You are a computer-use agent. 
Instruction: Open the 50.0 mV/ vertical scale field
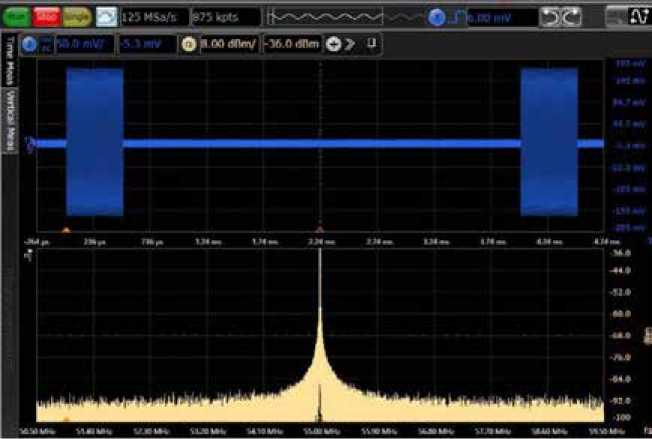(x=82, y=45)
